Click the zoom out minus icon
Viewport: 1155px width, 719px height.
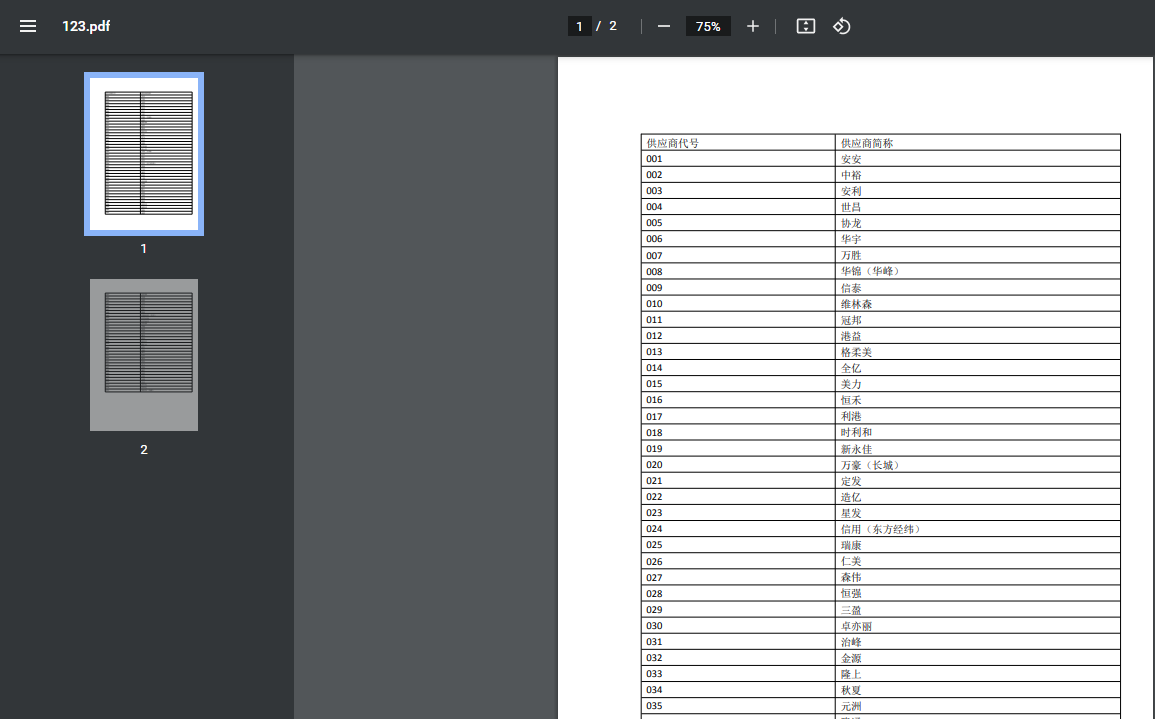(664, 26)
